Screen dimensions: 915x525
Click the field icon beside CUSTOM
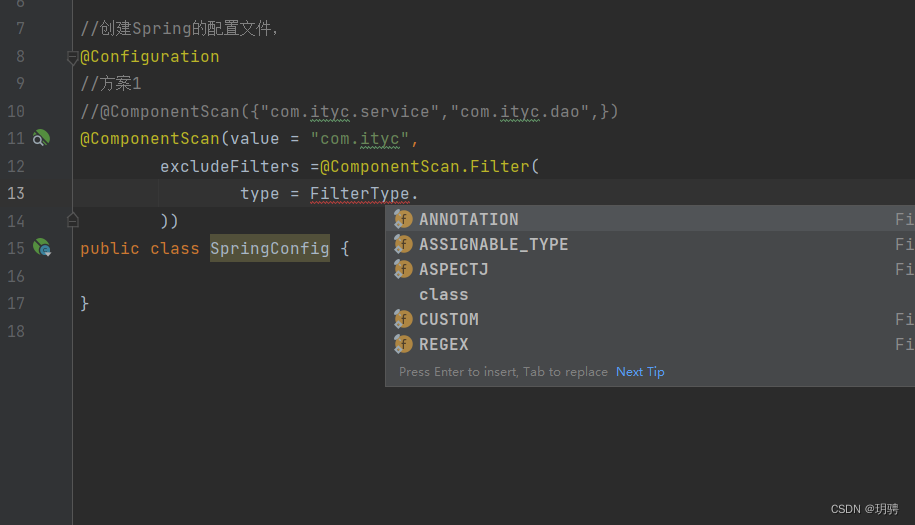(x=403, y=320)
